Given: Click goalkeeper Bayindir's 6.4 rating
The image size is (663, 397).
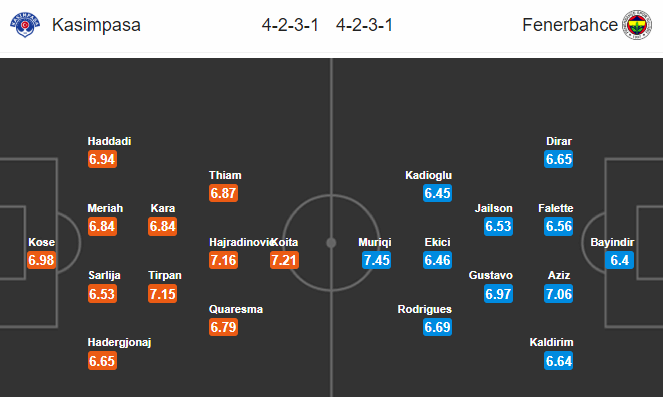Looking at the screenshot, I should 619,260.
